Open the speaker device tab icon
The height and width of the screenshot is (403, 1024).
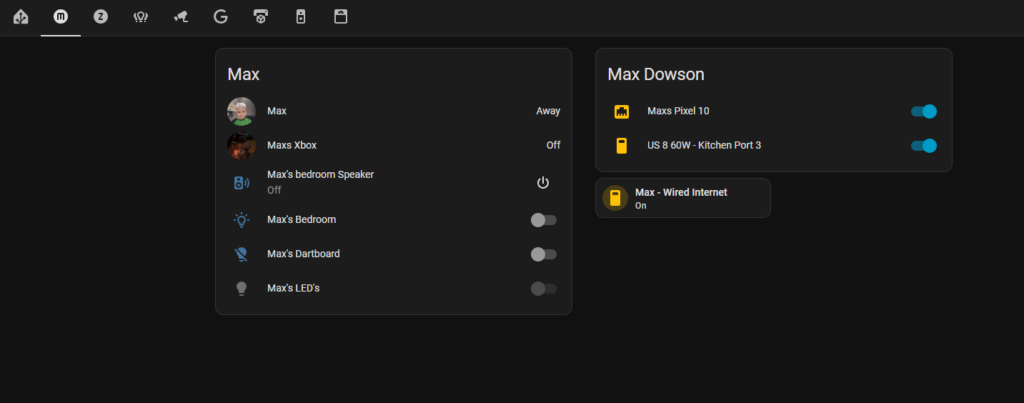pyautogui.click(x=300, y=16)
